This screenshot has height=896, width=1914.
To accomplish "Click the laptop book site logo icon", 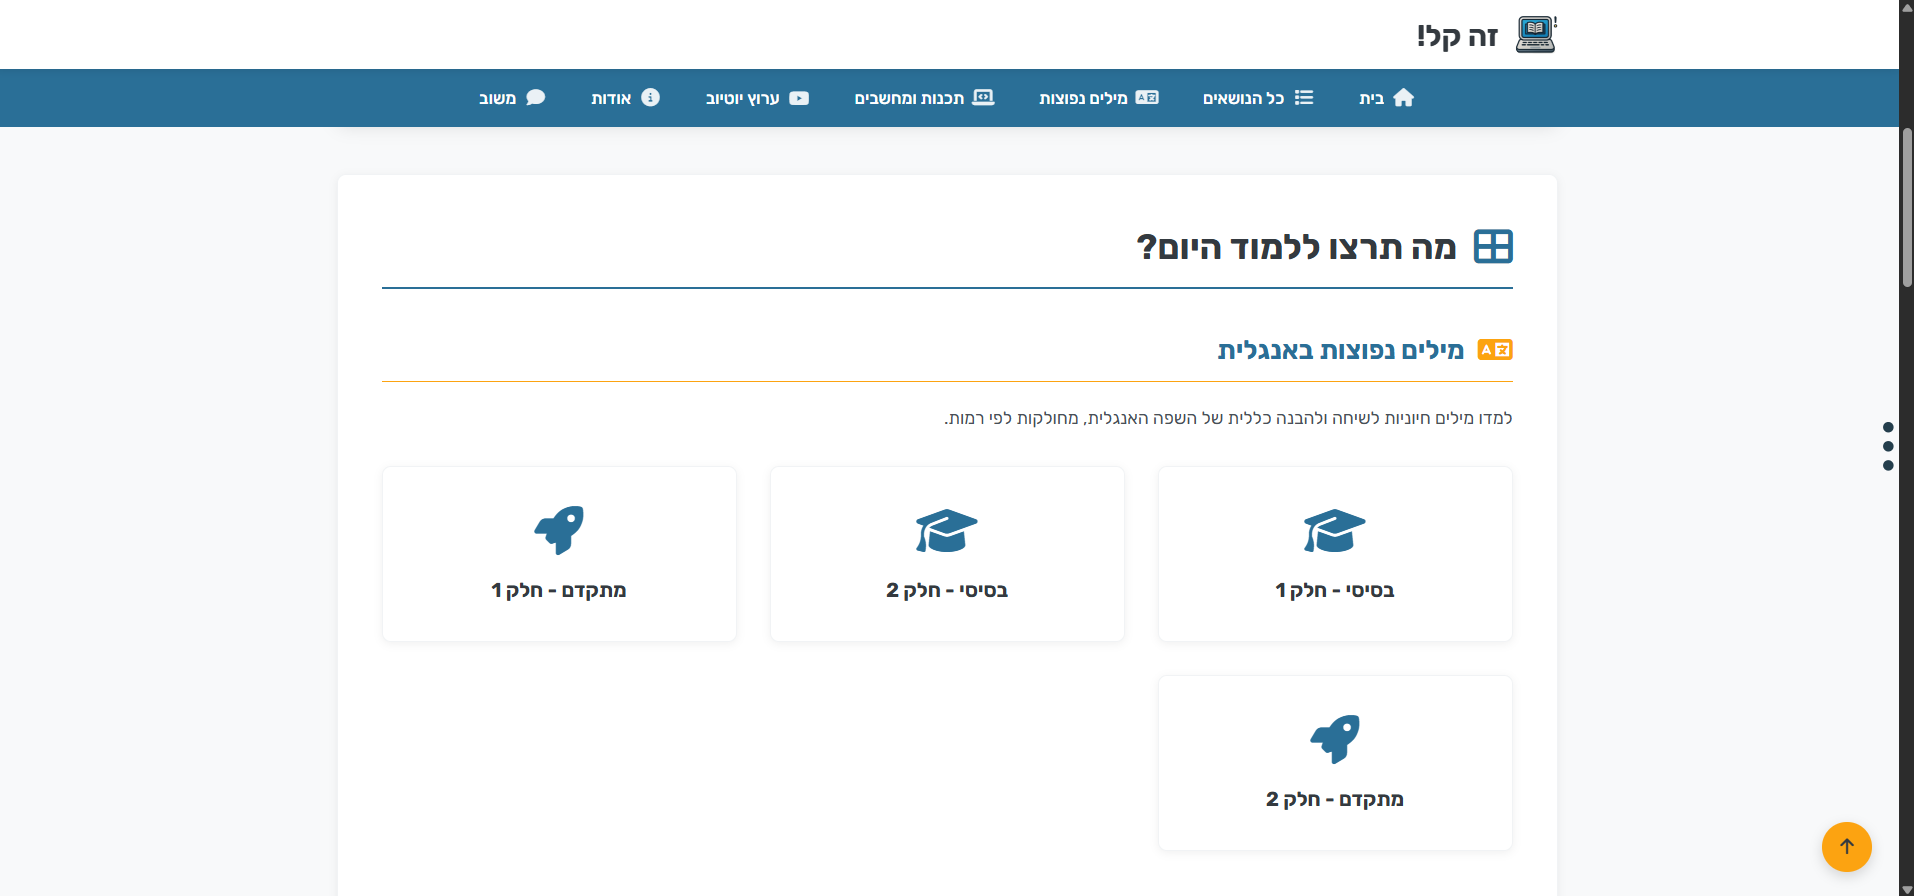I will (1536, 35).
